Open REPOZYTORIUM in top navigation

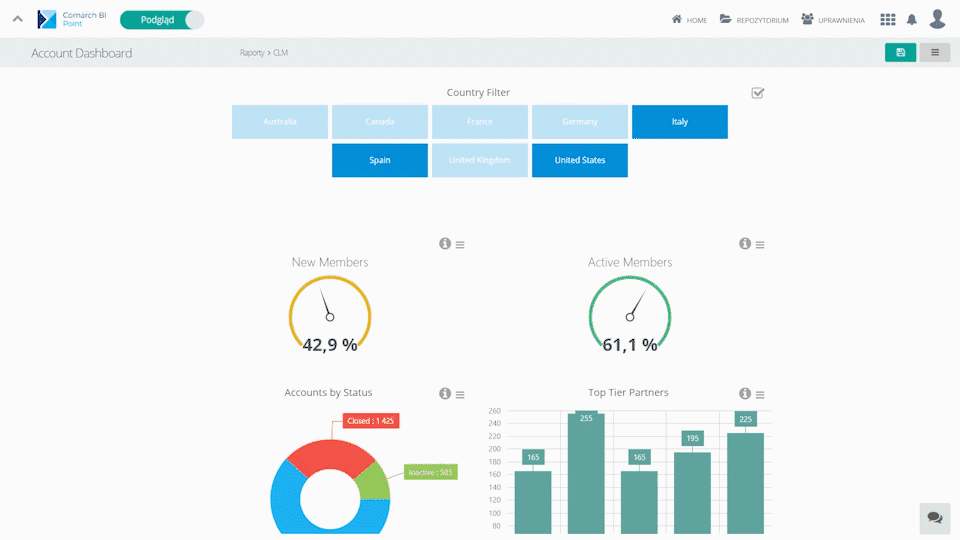754,20
